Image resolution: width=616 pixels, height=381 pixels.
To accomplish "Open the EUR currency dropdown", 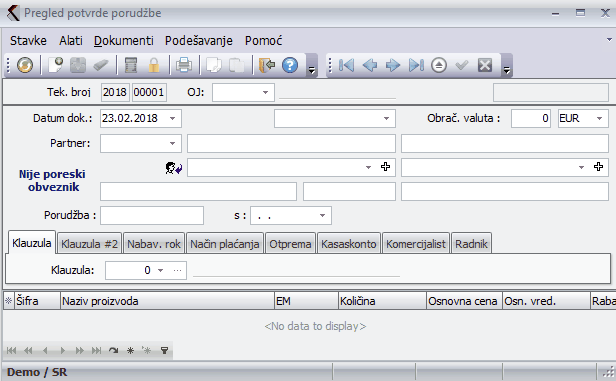I will 600,119.
